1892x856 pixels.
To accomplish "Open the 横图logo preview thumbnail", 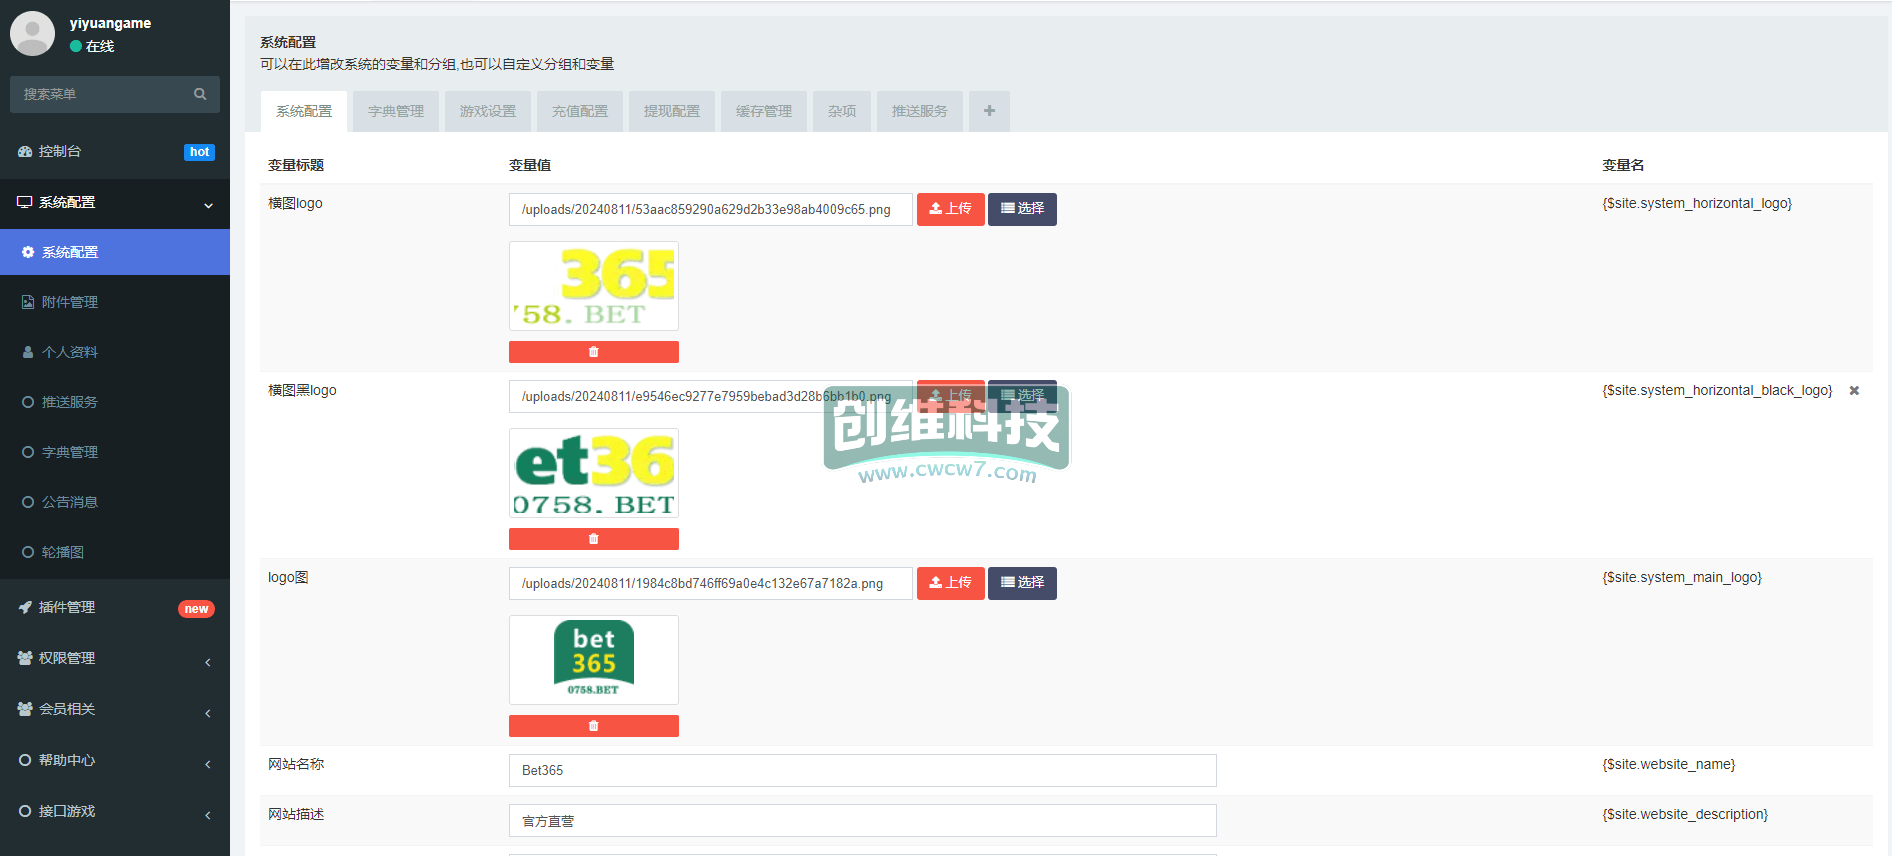I will tap(594, 286).
